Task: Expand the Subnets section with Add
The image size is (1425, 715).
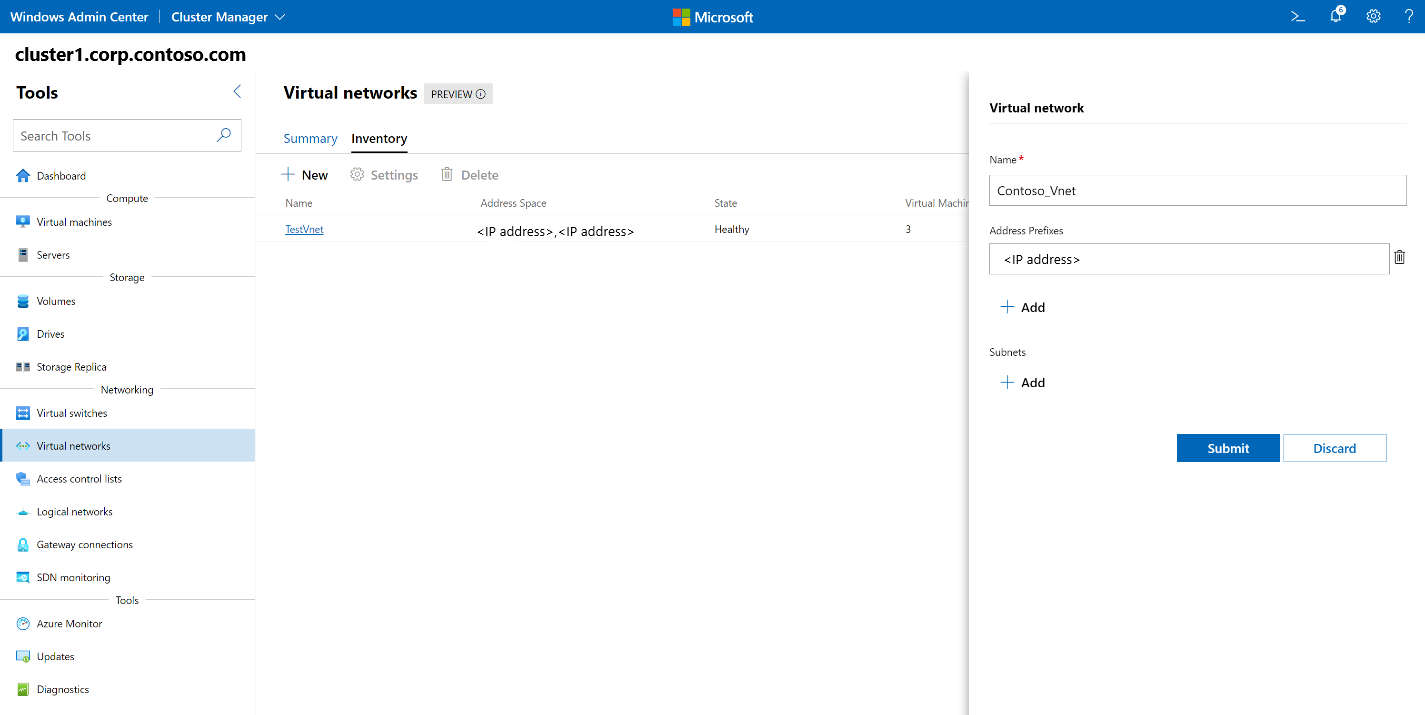Action: click(1023, 382)
